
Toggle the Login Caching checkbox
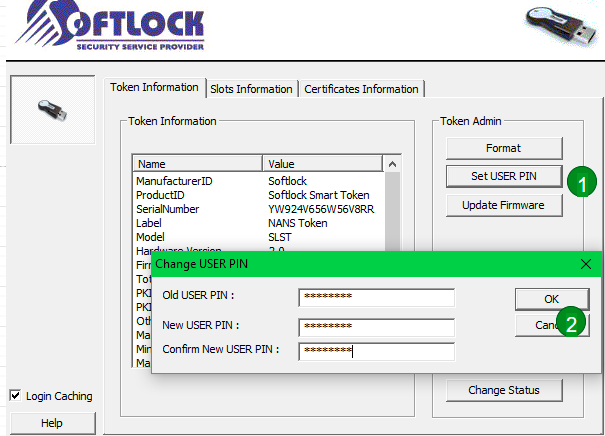point(15,396)
